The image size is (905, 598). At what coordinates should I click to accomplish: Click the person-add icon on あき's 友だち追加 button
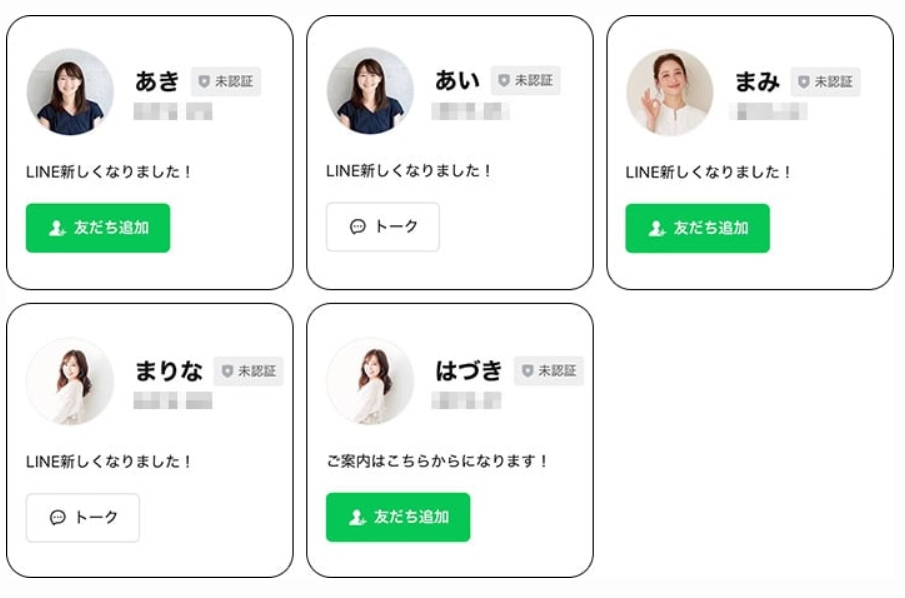tap(55, 228)
